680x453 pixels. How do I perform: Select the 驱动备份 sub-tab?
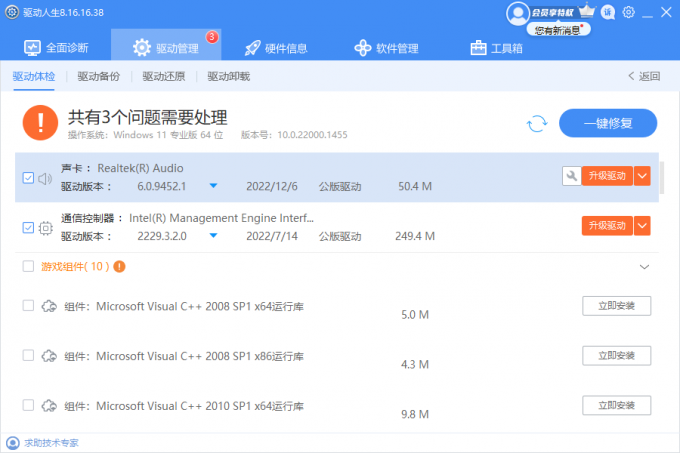[98, 77]
